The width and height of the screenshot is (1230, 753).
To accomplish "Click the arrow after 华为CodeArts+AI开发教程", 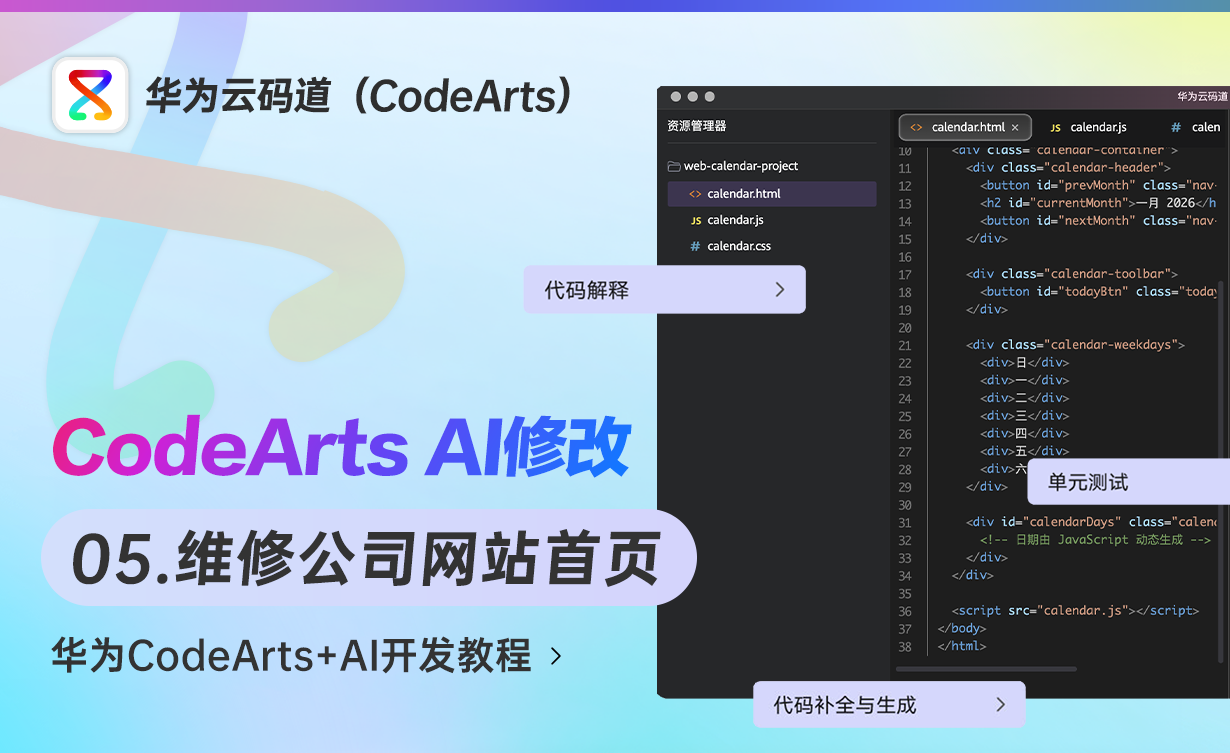I will pos(556,657).
